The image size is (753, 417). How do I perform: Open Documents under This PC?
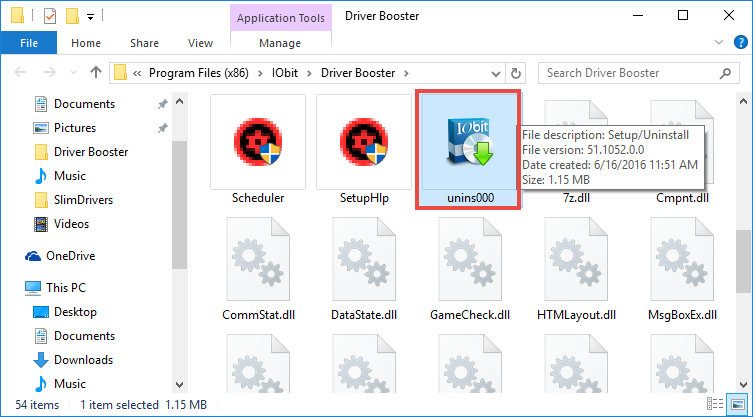pyautogui.click(x=74, y=336)
